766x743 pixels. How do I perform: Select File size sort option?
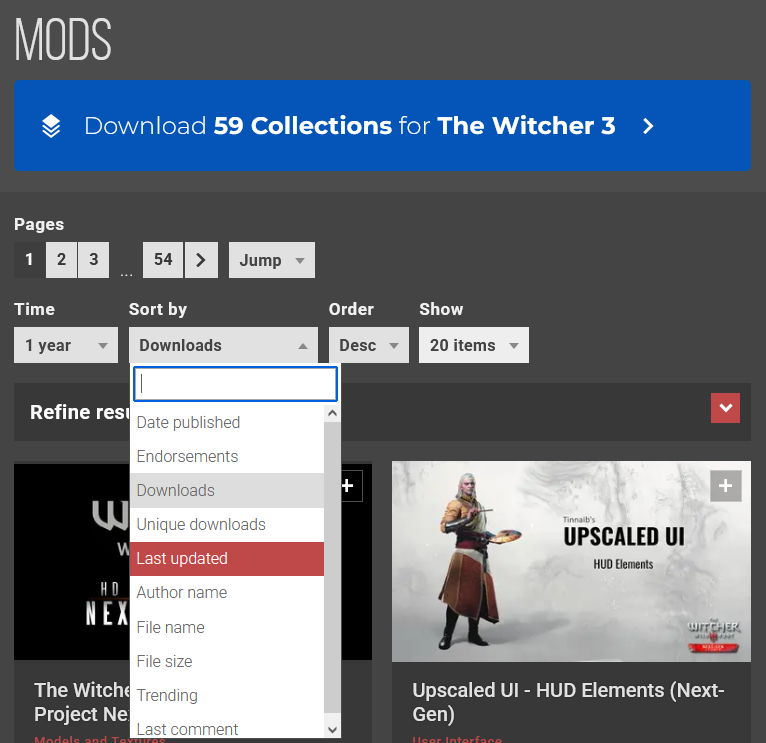[x=227, y=661]
